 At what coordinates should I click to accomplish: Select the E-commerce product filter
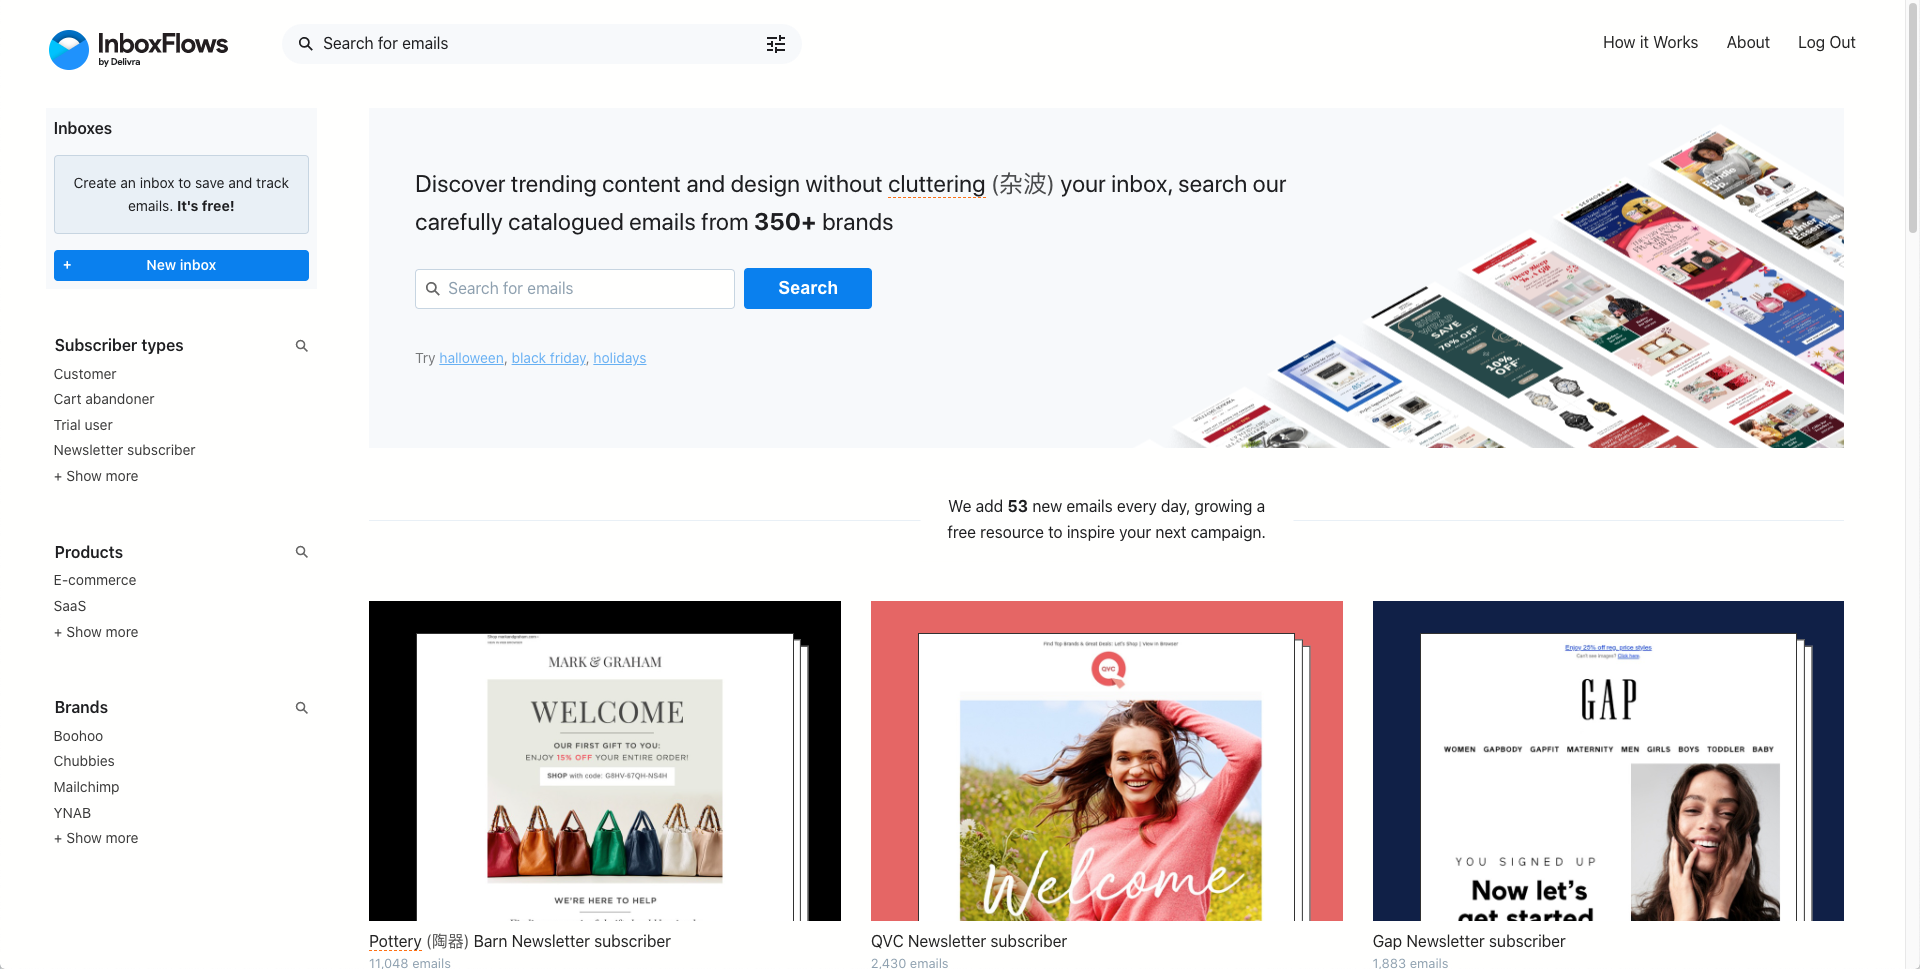[x=95, y=580]
